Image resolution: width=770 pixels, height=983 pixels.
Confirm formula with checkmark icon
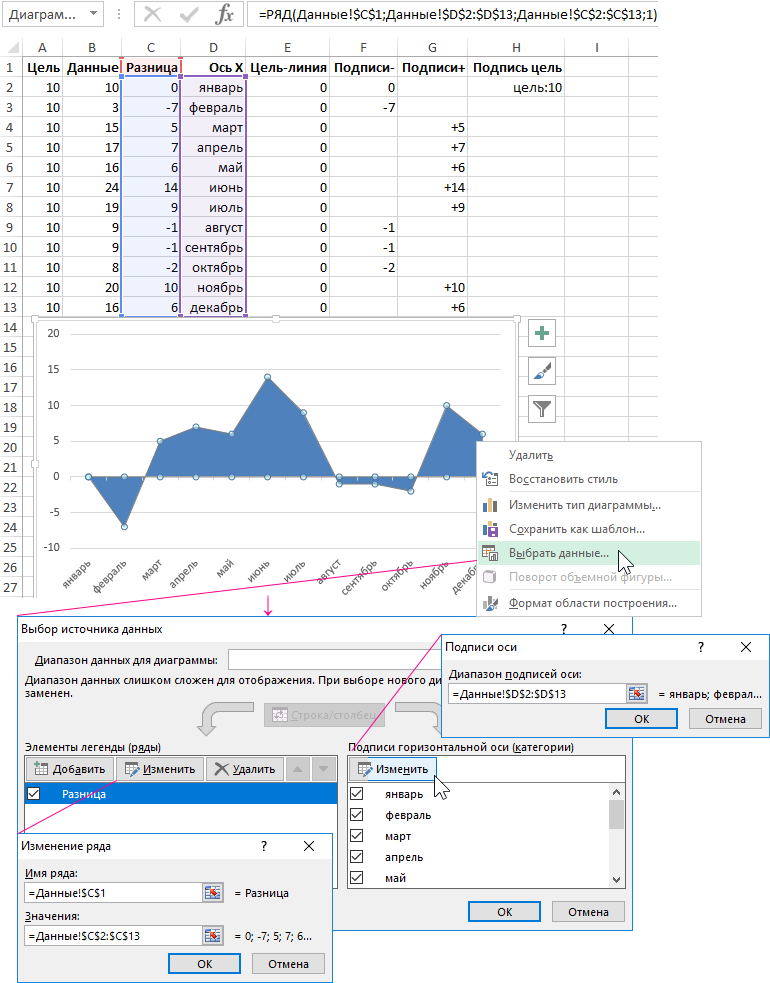(x=188, y=15)
